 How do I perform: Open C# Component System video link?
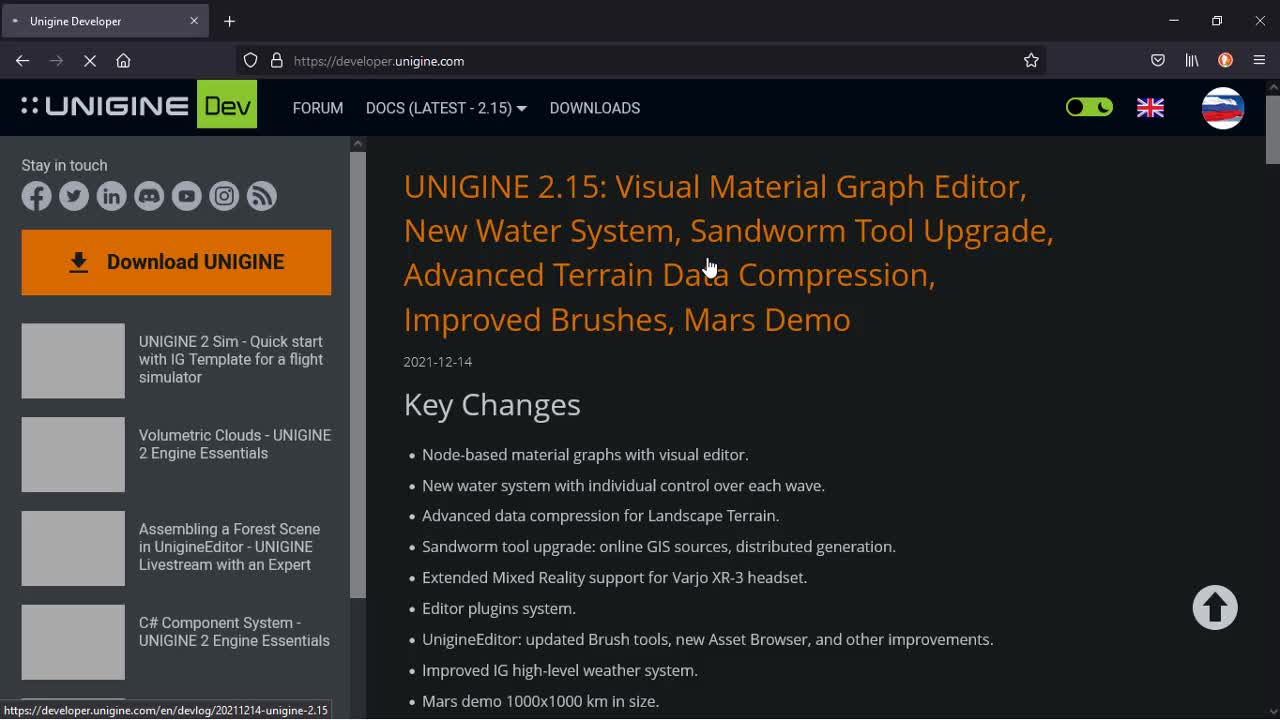234,631
